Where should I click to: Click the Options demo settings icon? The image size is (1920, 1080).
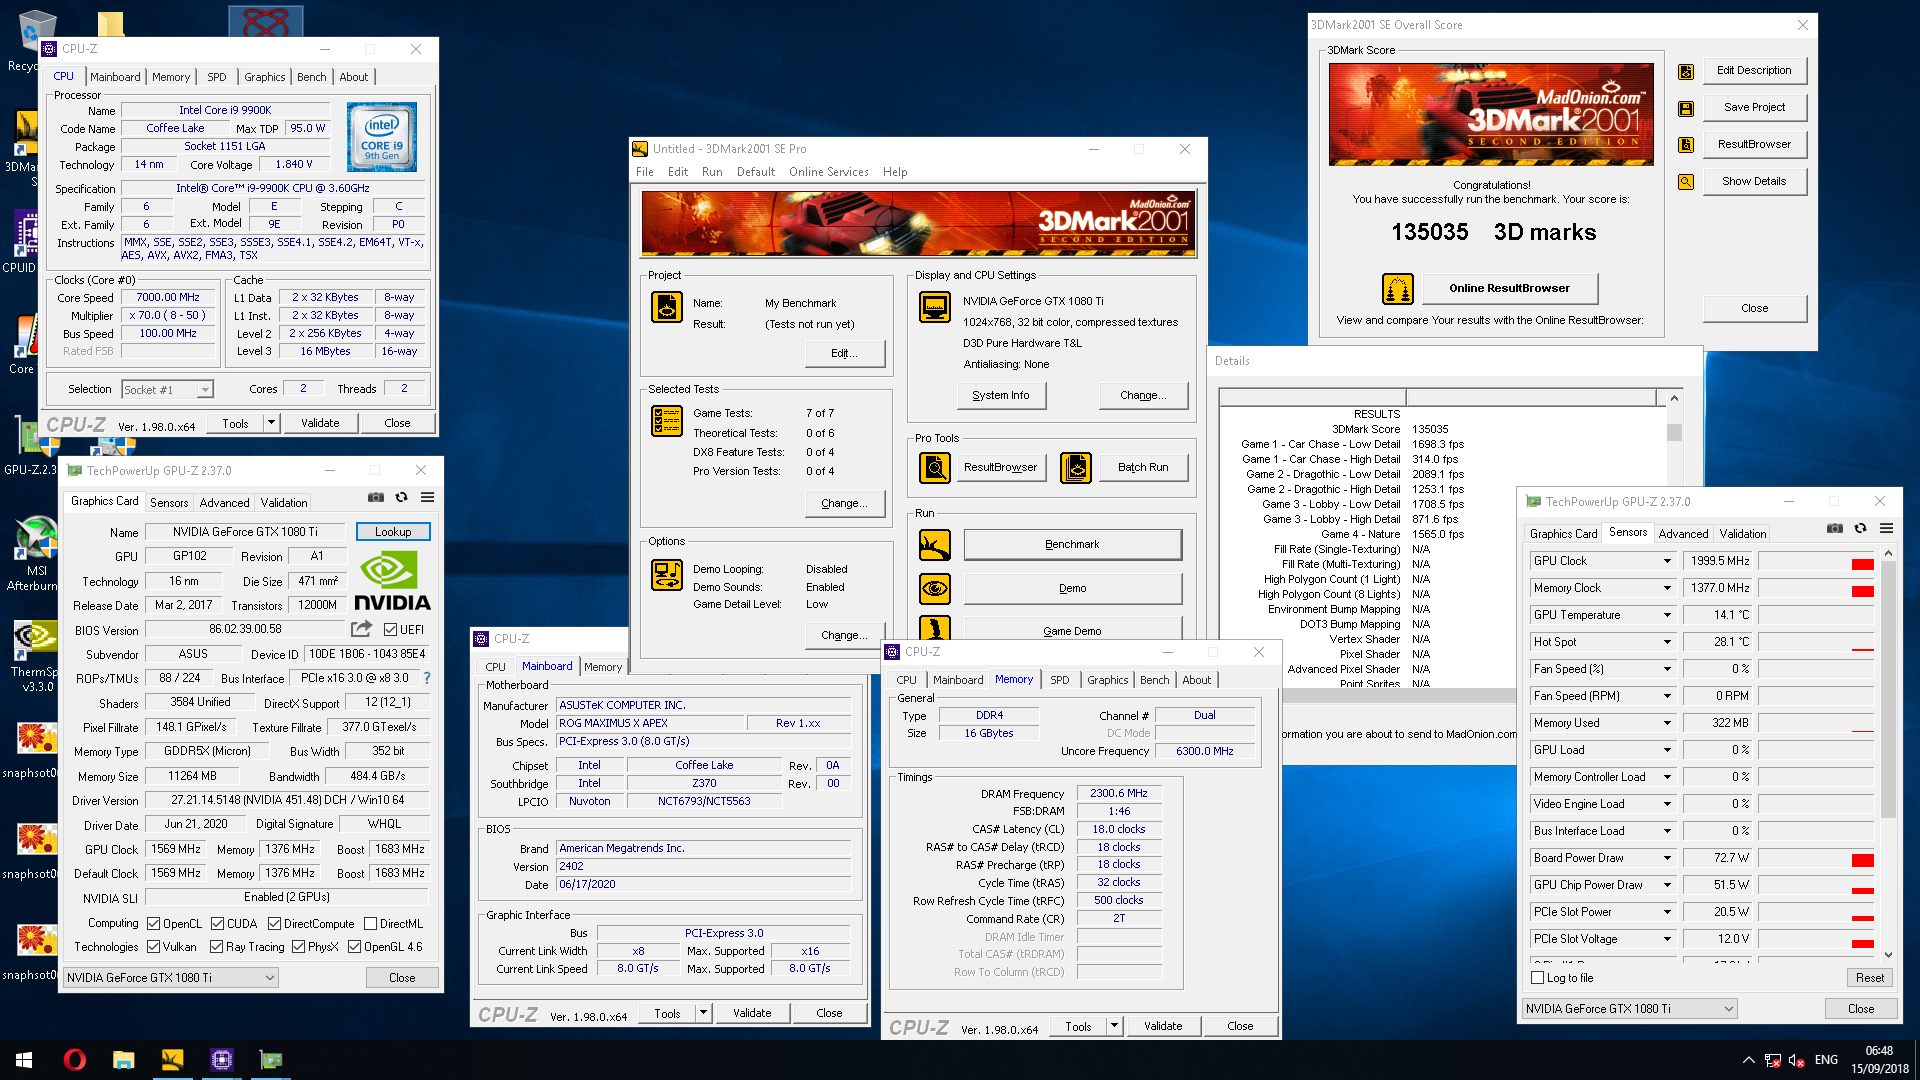(666, 575)
